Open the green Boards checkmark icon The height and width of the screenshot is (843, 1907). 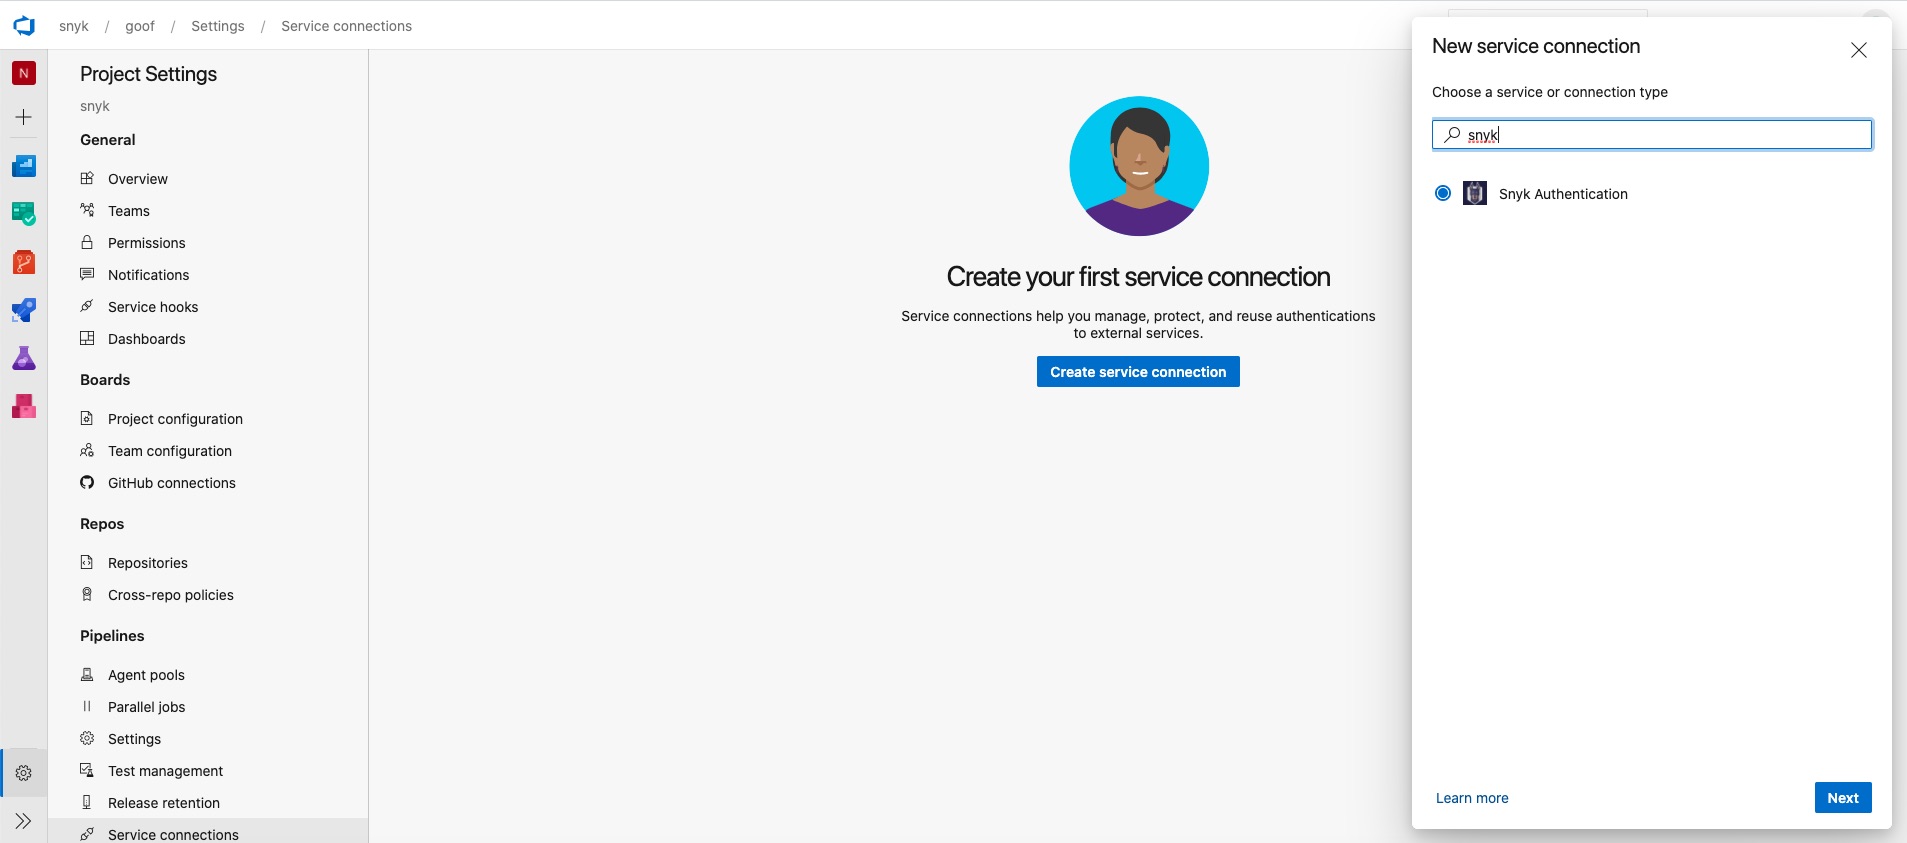pyautogui.click(x=24, y=214)
